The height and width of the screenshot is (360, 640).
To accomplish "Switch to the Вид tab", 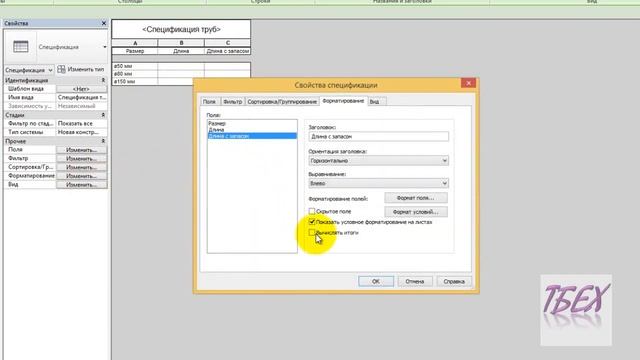I will pyautogui.click(x=374, y=102).
